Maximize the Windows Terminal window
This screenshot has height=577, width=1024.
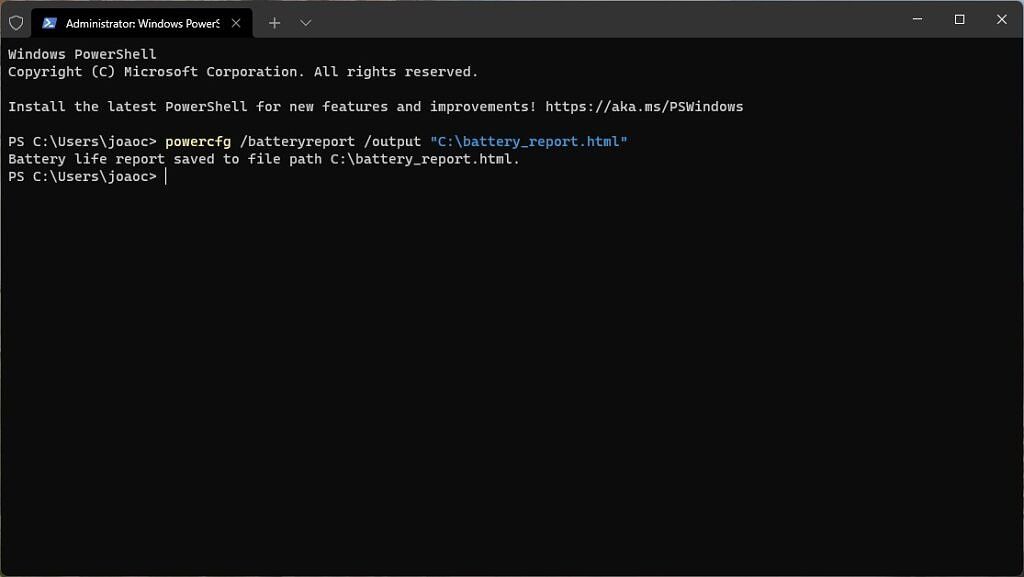click(958, 19)
